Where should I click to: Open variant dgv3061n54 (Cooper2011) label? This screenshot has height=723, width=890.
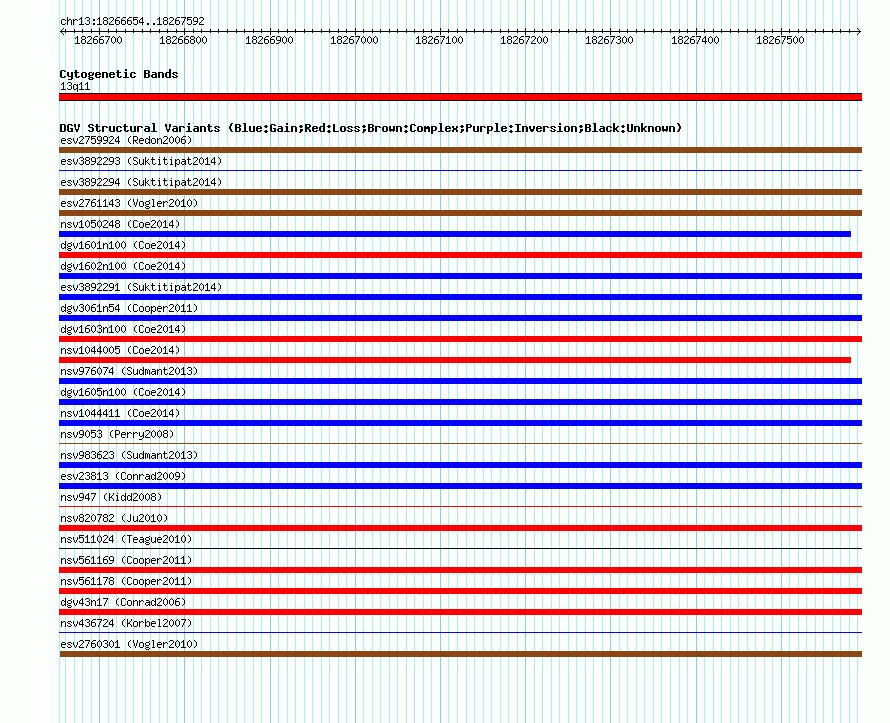click(x=129, y=308)
